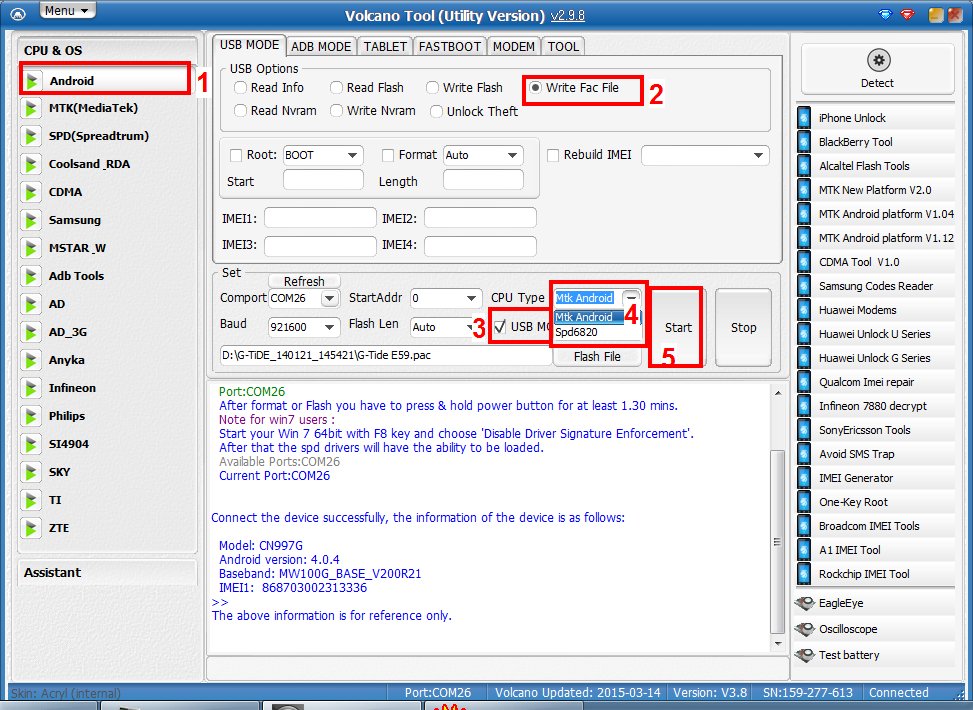Select the Read Flash radio button
This screenshot has width=973, height=710.
click(x=336, y=88)
